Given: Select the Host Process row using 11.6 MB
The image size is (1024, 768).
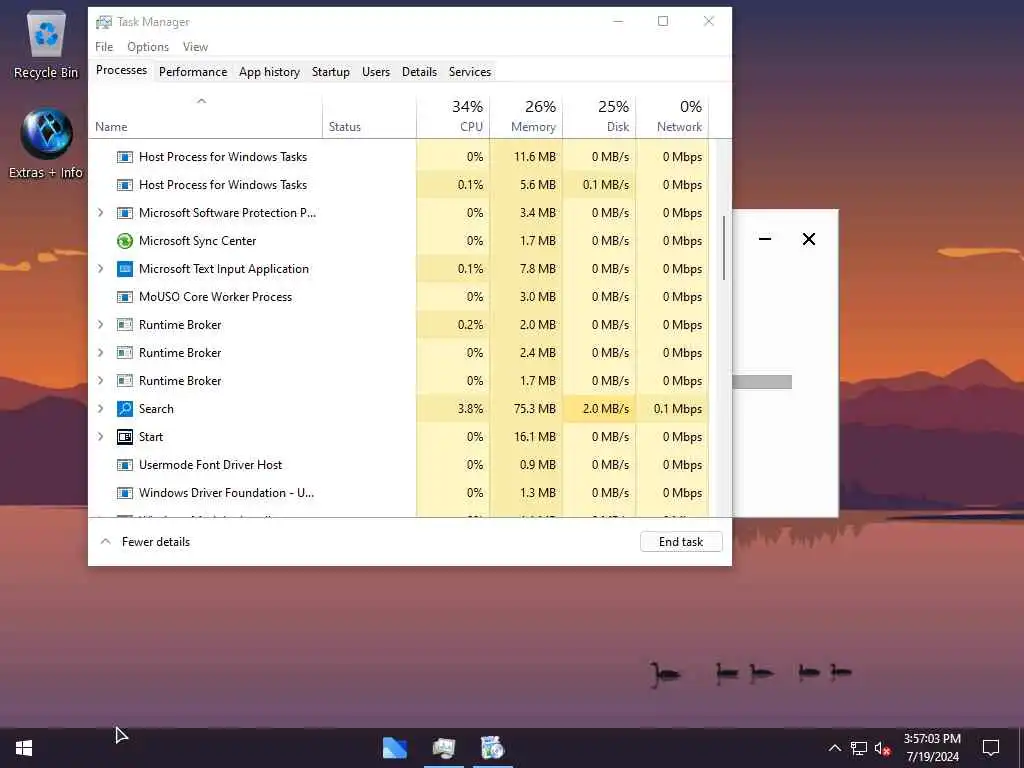Looking at the screenshot, I should tap(398, 157).
